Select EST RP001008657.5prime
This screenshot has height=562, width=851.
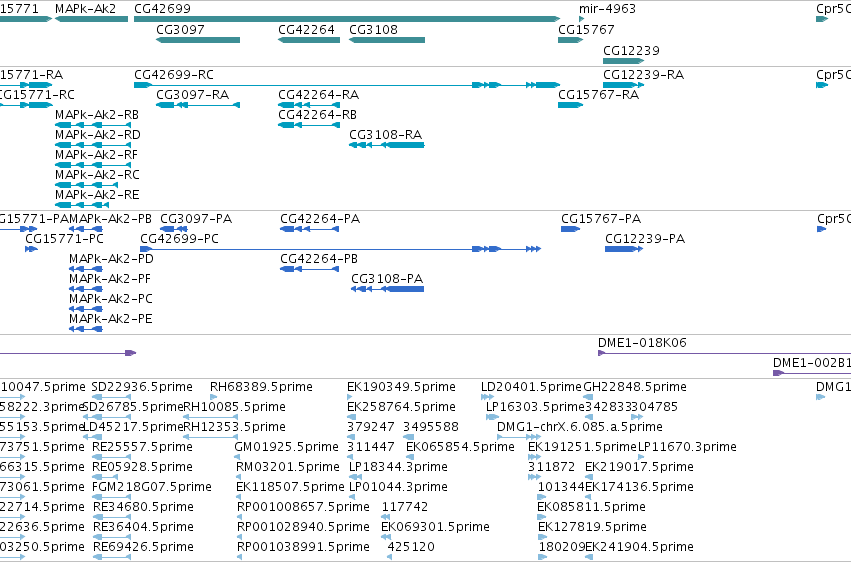pos(240,518)
